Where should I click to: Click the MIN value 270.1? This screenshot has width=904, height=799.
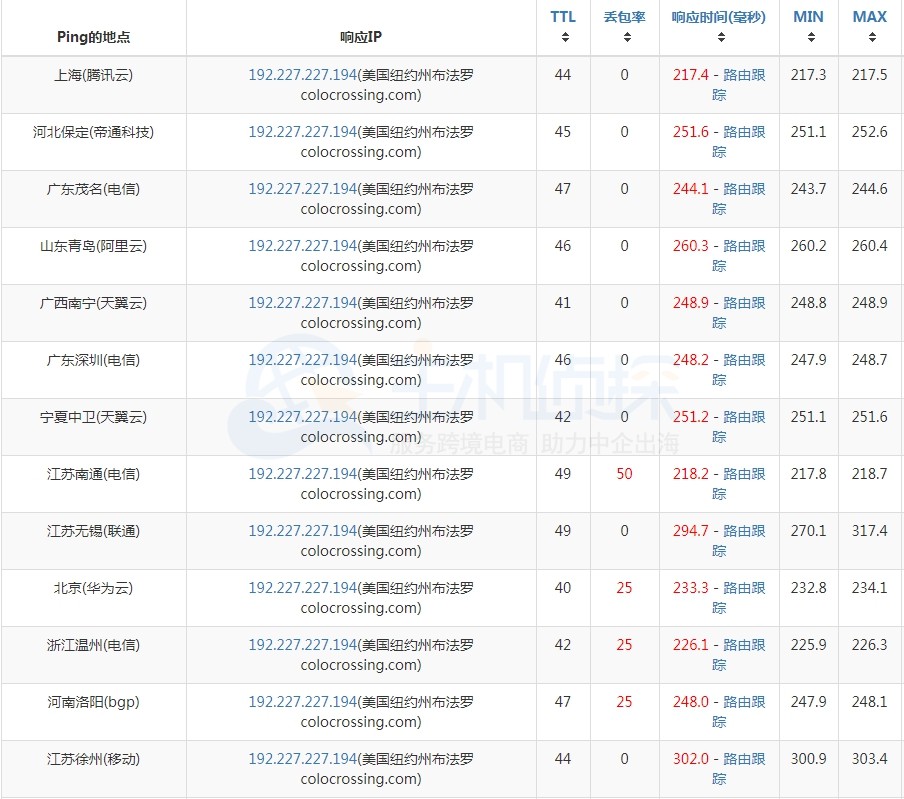click(808, 532)
